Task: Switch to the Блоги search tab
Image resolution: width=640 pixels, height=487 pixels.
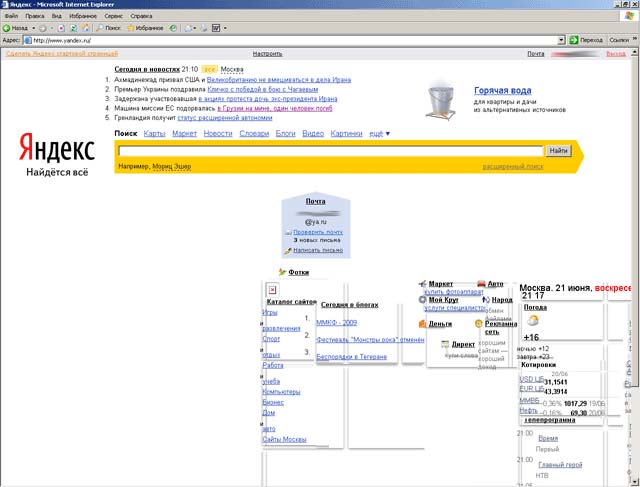Action: pyautogui.click(x=285, y=133)
